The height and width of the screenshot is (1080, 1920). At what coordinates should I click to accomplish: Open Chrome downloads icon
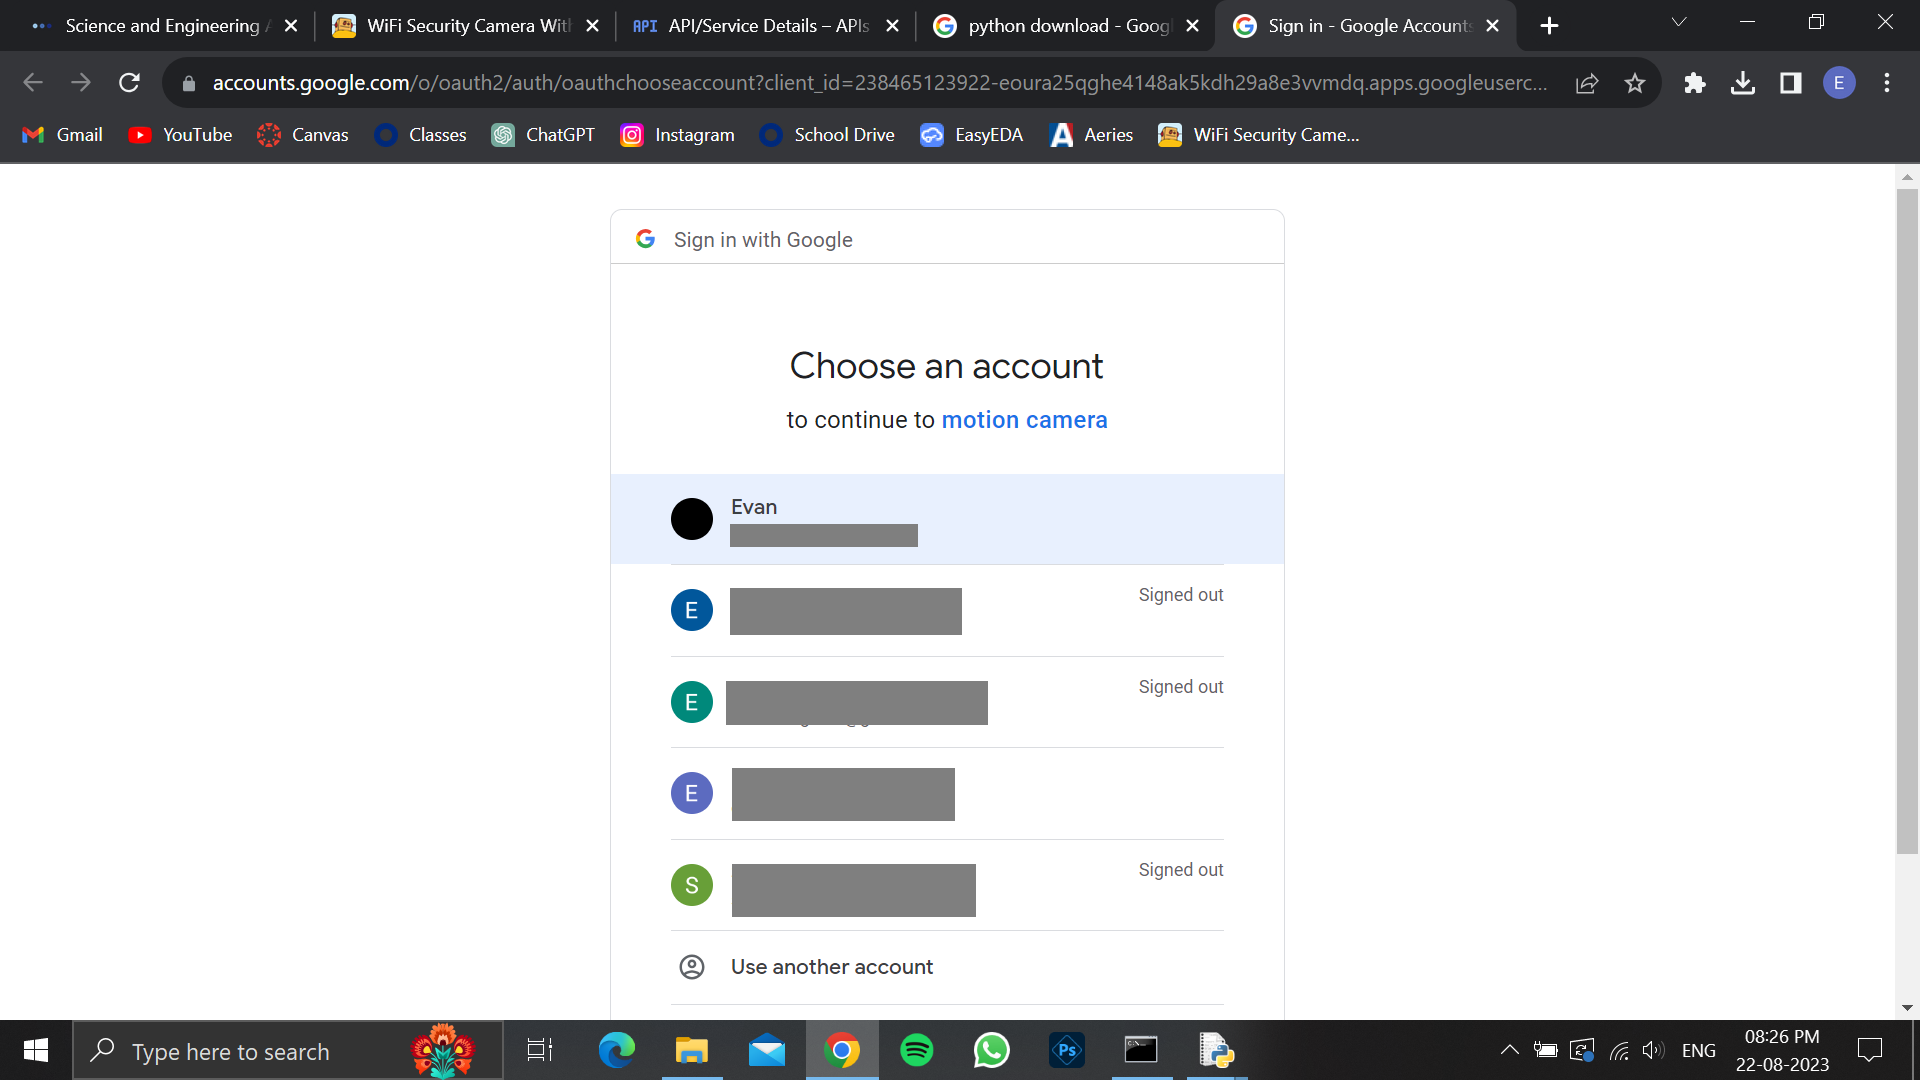pyautogui.click(x=1743, y=83)
